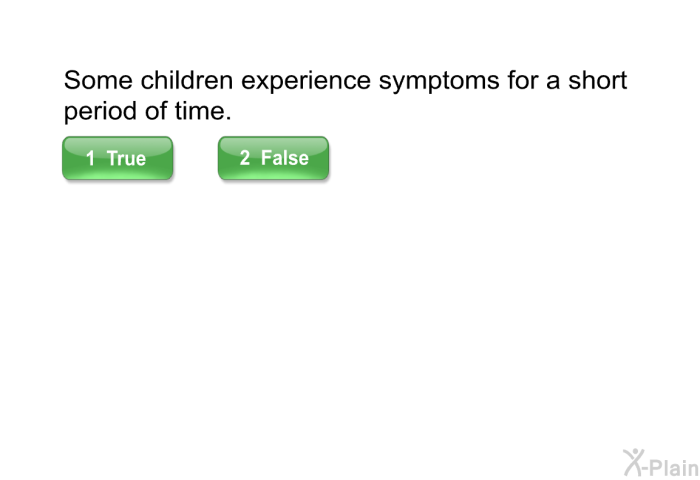Click the question text about children's symptoms

pyautogui.click(x=346, y=95)
